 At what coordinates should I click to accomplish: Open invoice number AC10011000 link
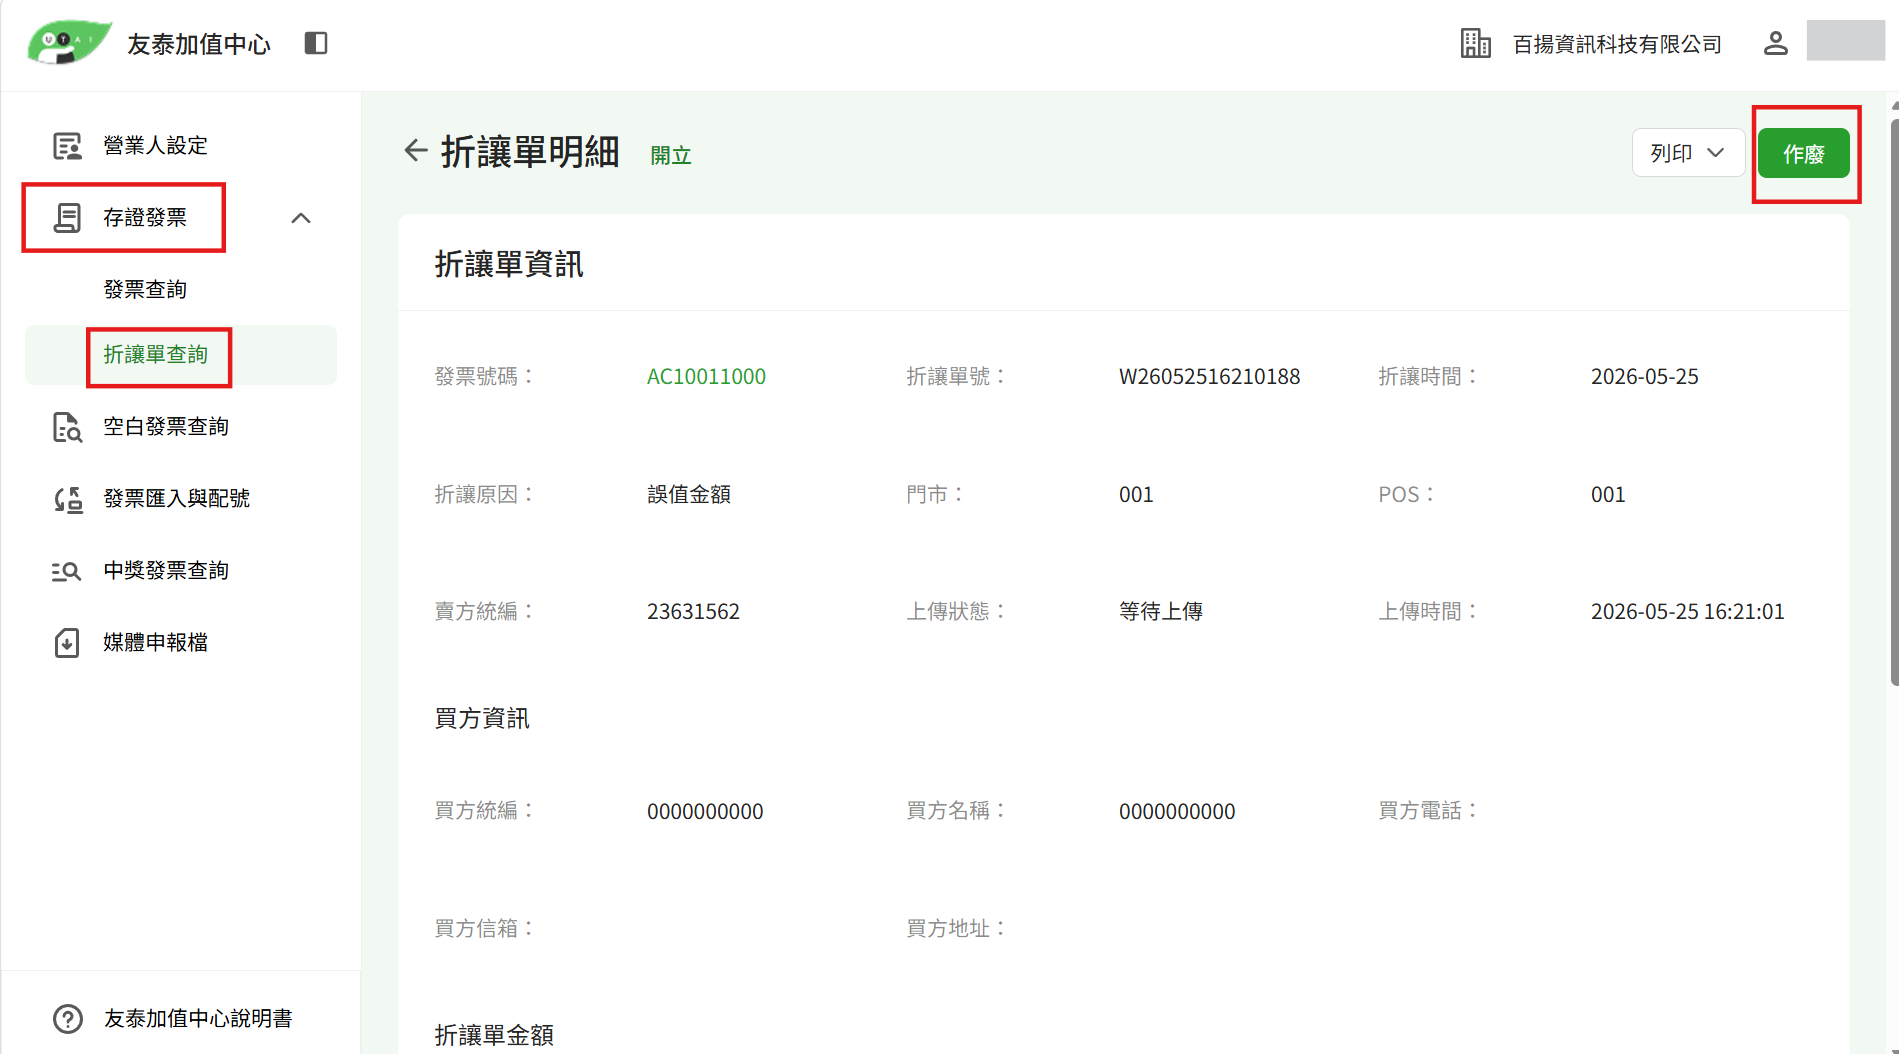[x=706, y=377]
